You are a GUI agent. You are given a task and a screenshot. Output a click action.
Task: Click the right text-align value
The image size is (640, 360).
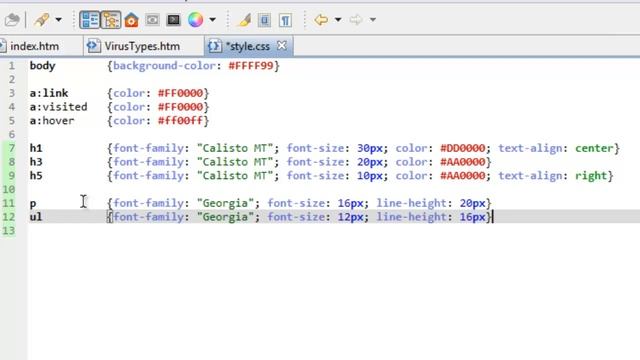tap(591, 176)
